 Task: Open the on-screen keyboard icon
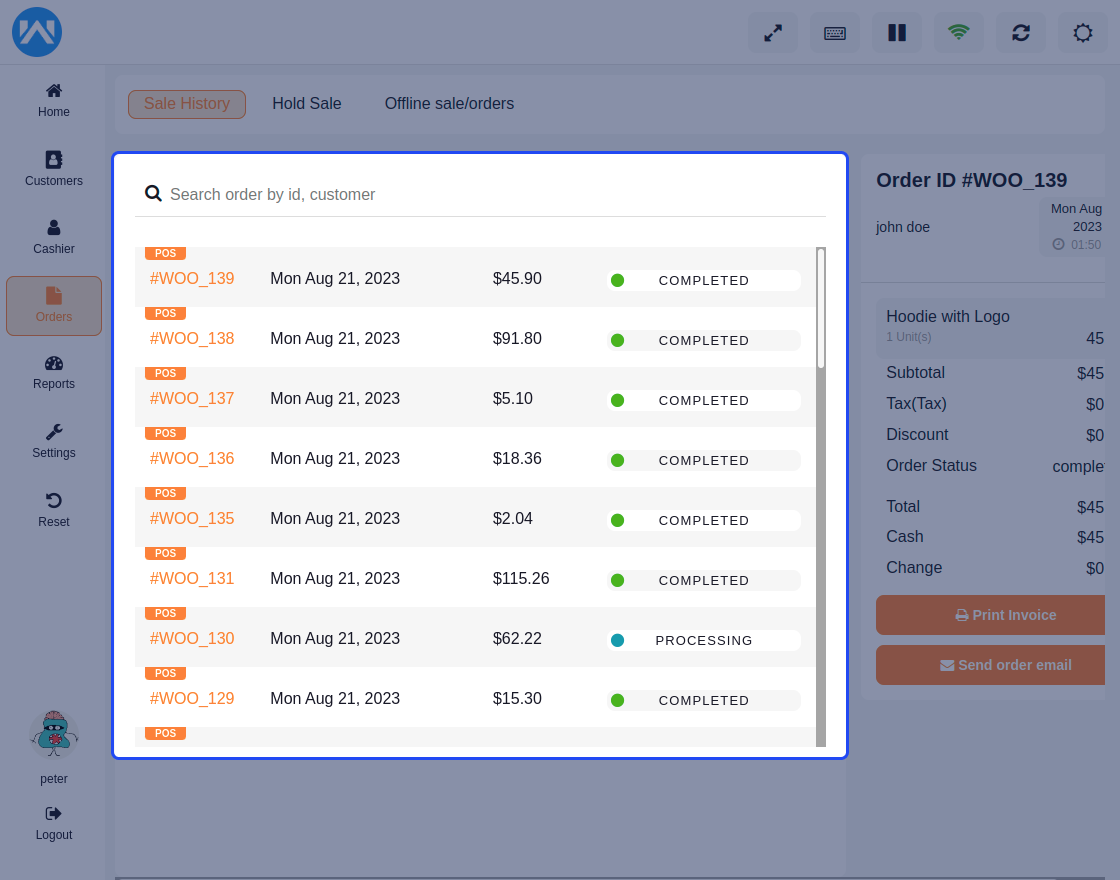tap(834, 32)
